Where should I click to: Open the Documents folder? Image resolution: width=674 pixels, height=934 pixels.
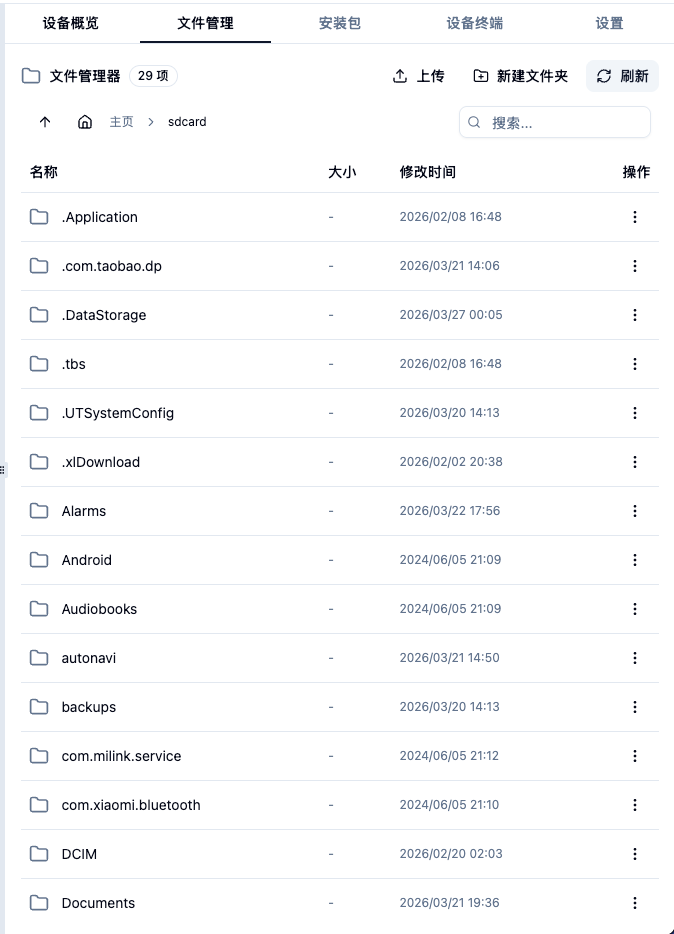98,902
